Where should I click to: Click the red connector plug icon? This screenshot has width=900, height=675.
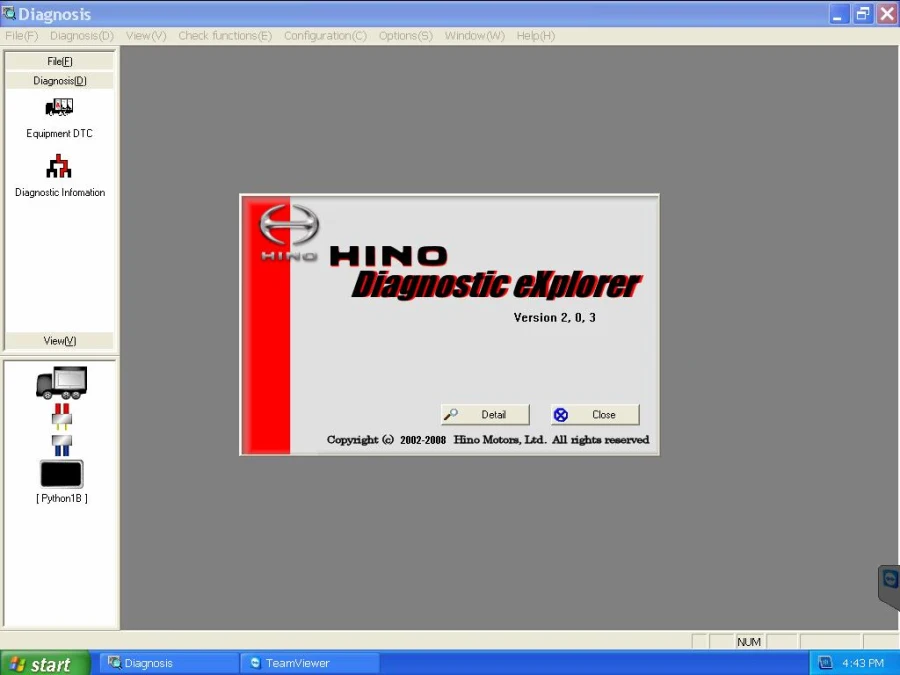[x=62, y=416]
